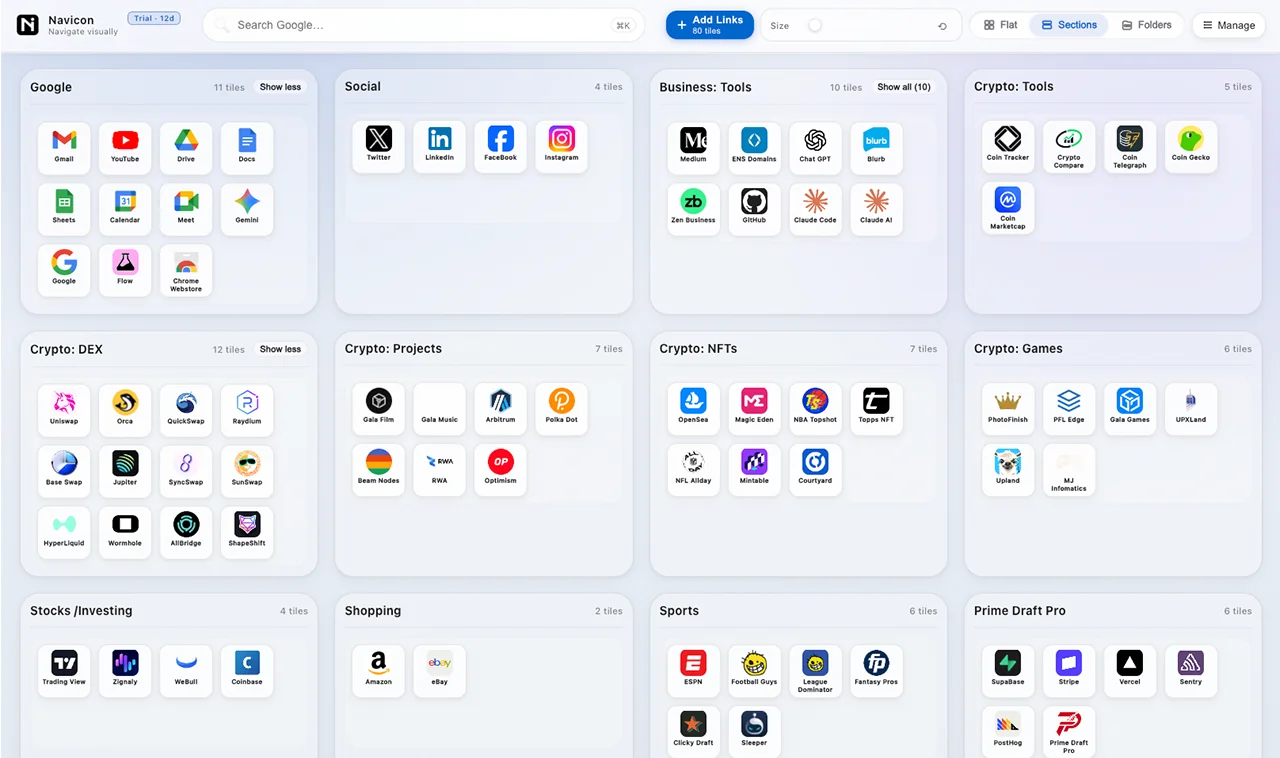Image resolution: width=1280 pixels, height=758 pixels.
Task: Open the Sleeper tile
Action: point(754,732)
